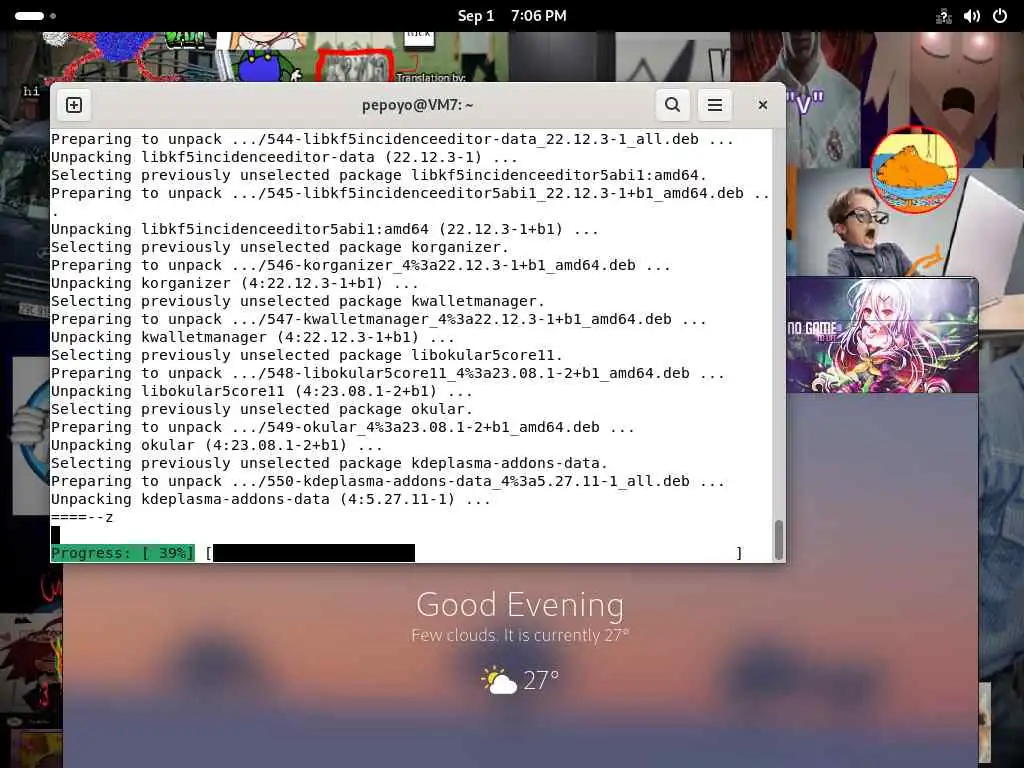
Task: Click the 'Unpacking libkf5incidenceeditor-data' line
Action: (284, 157)
